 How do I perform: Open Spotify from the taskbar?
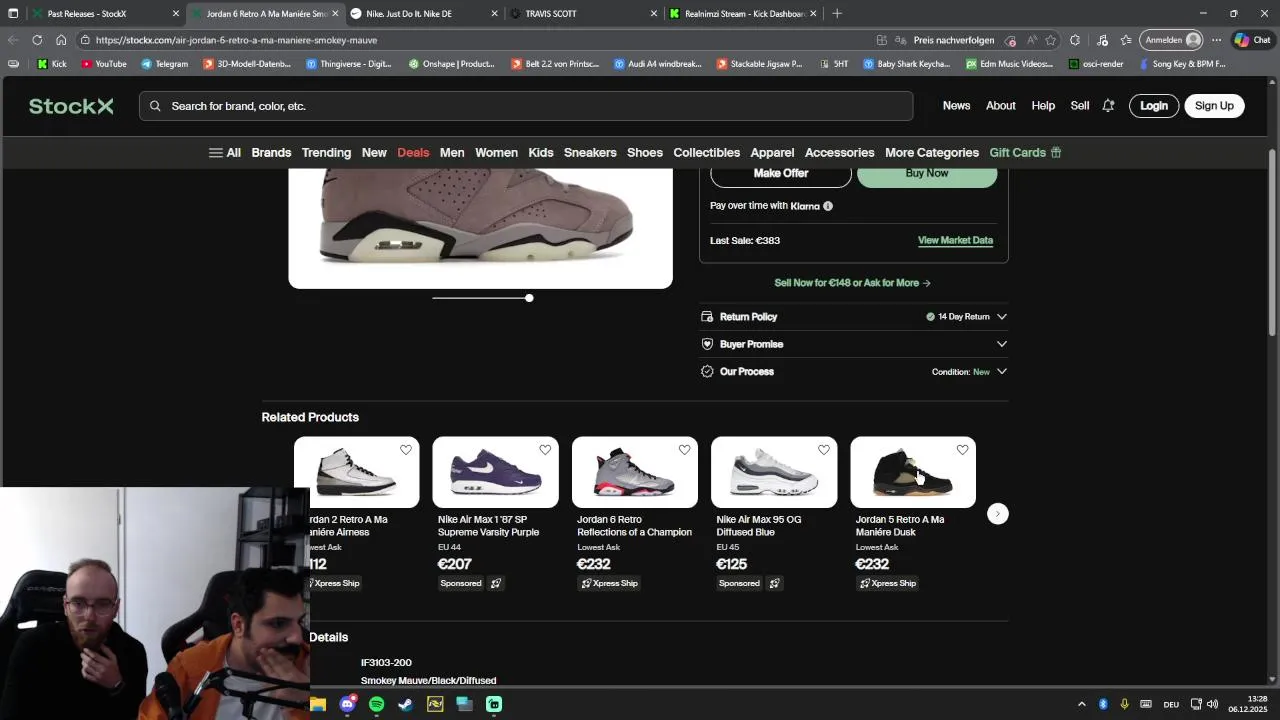pos(376,704)
